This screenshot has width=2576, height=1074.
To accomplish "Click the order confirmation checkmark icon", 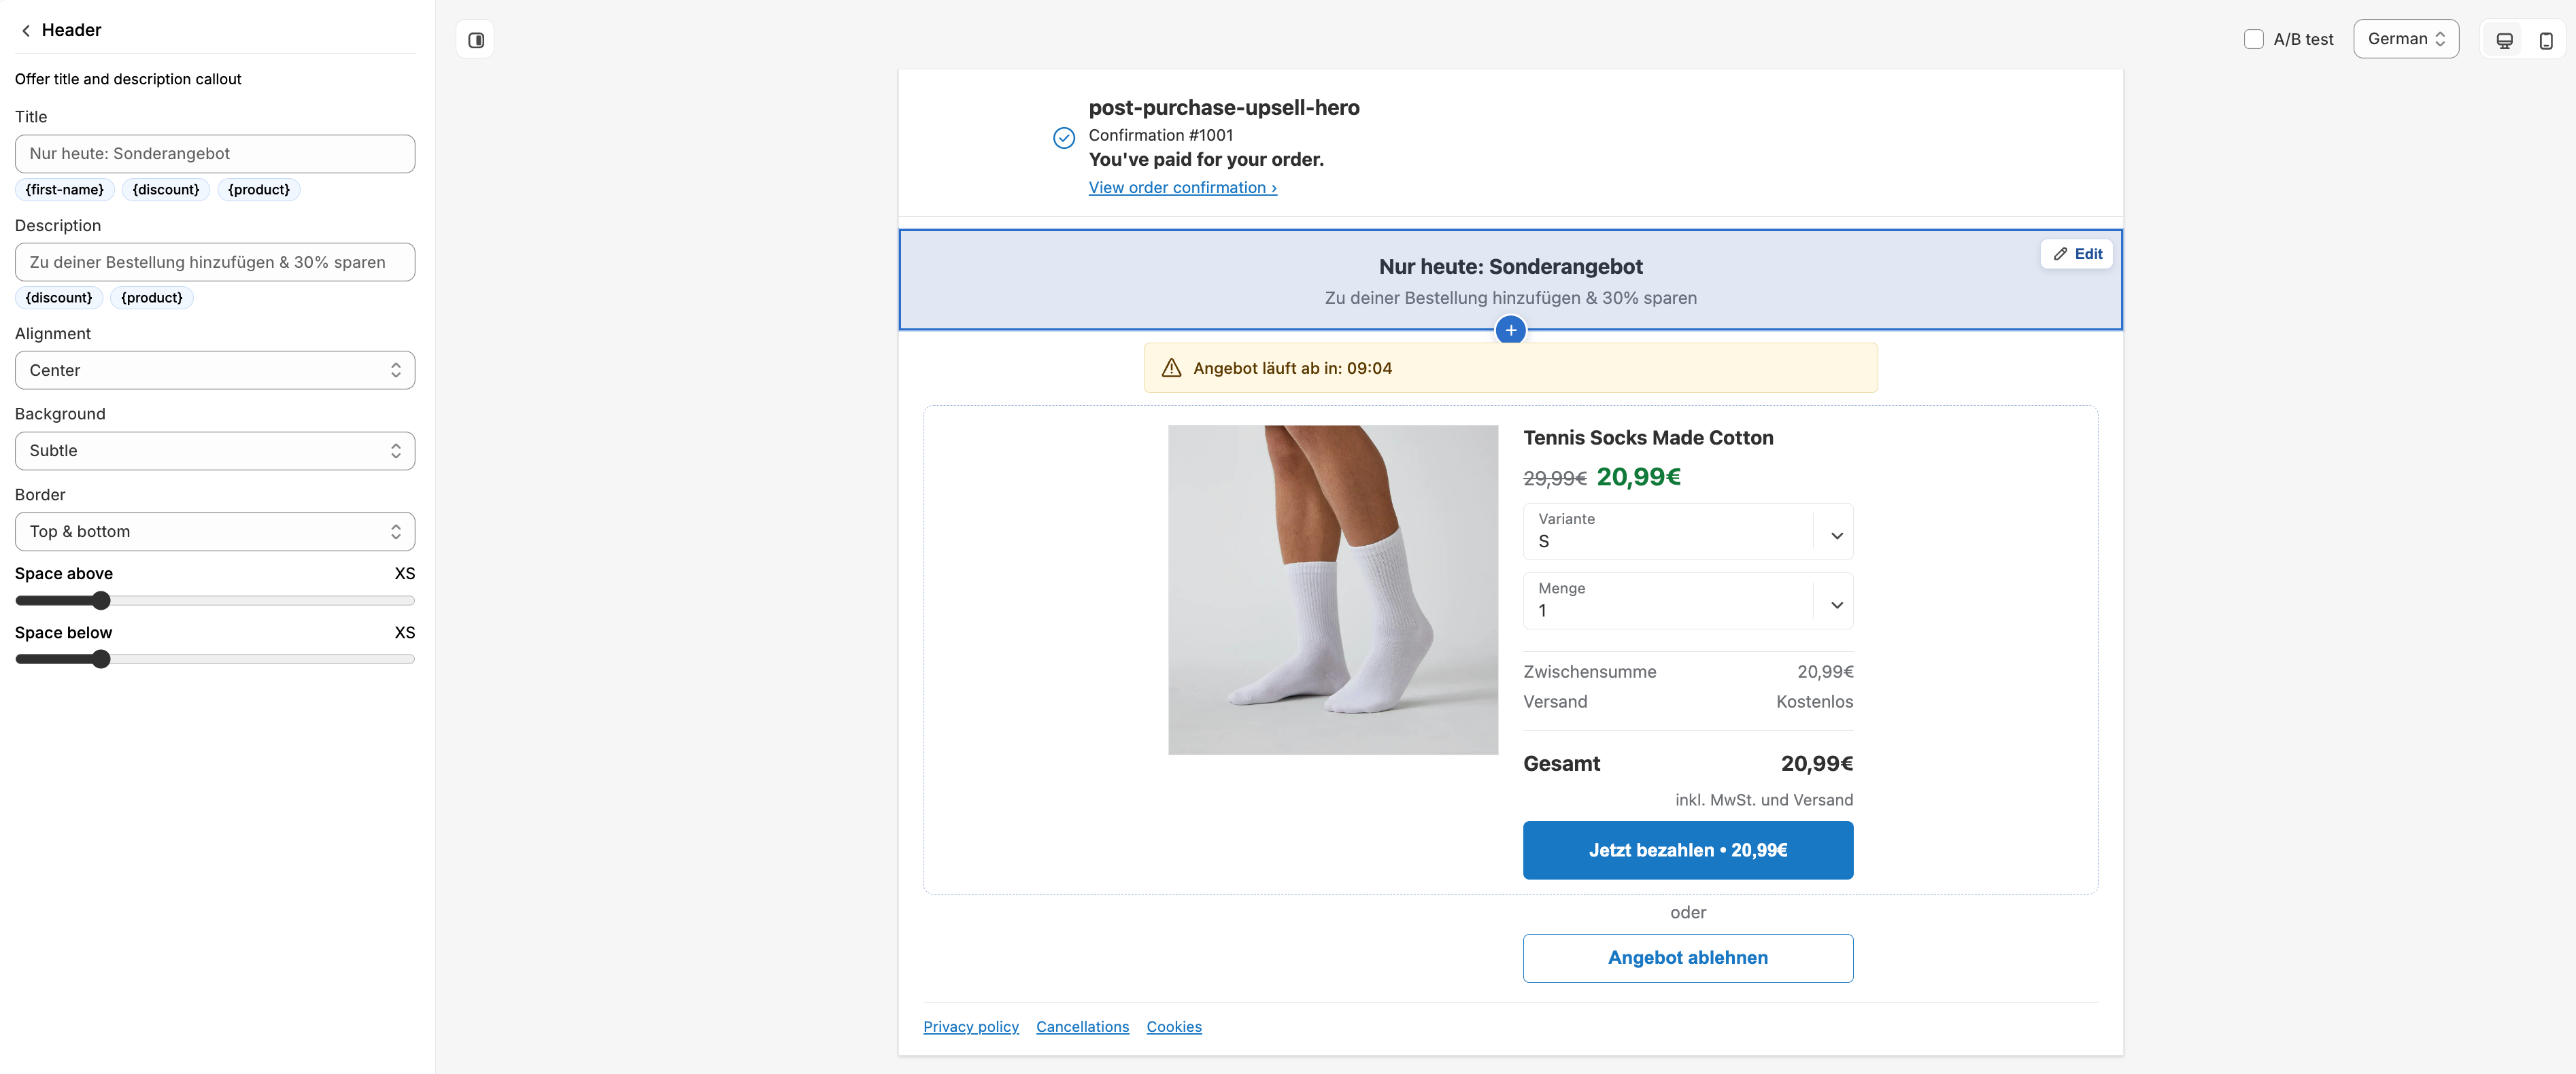I will click(1064, 138).
